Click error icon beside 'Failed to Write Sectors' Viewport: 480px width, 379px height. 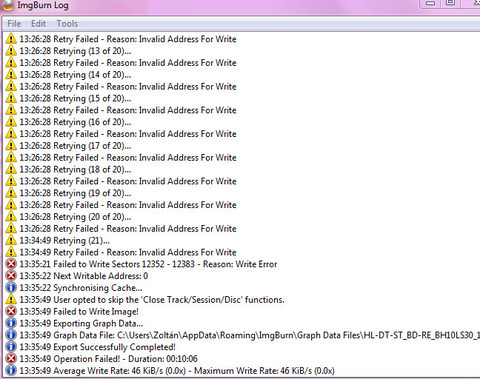(11, 264)
